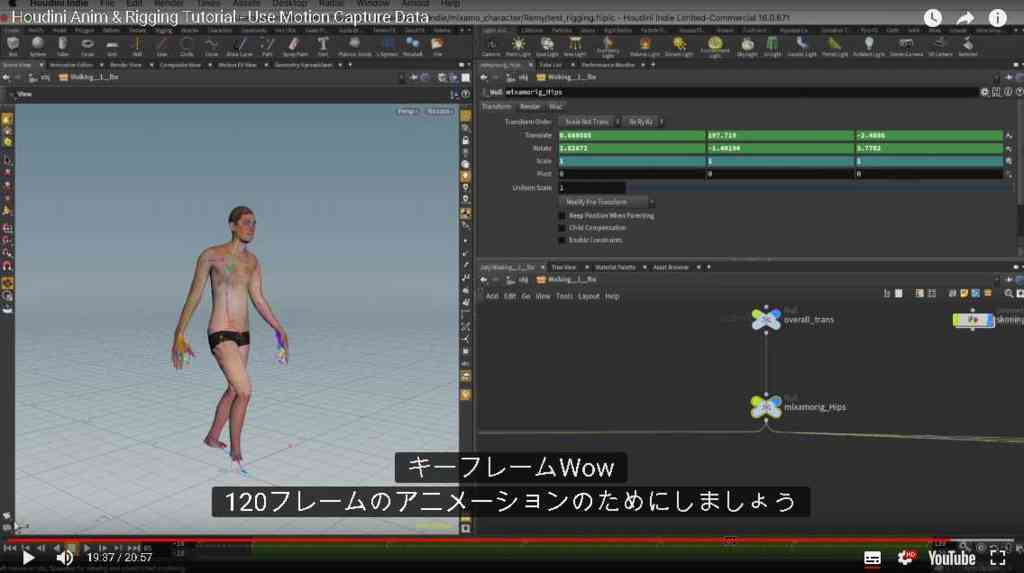Check the Enable Constraints box
Viewport: 1024px width, 573px height.
562,240
